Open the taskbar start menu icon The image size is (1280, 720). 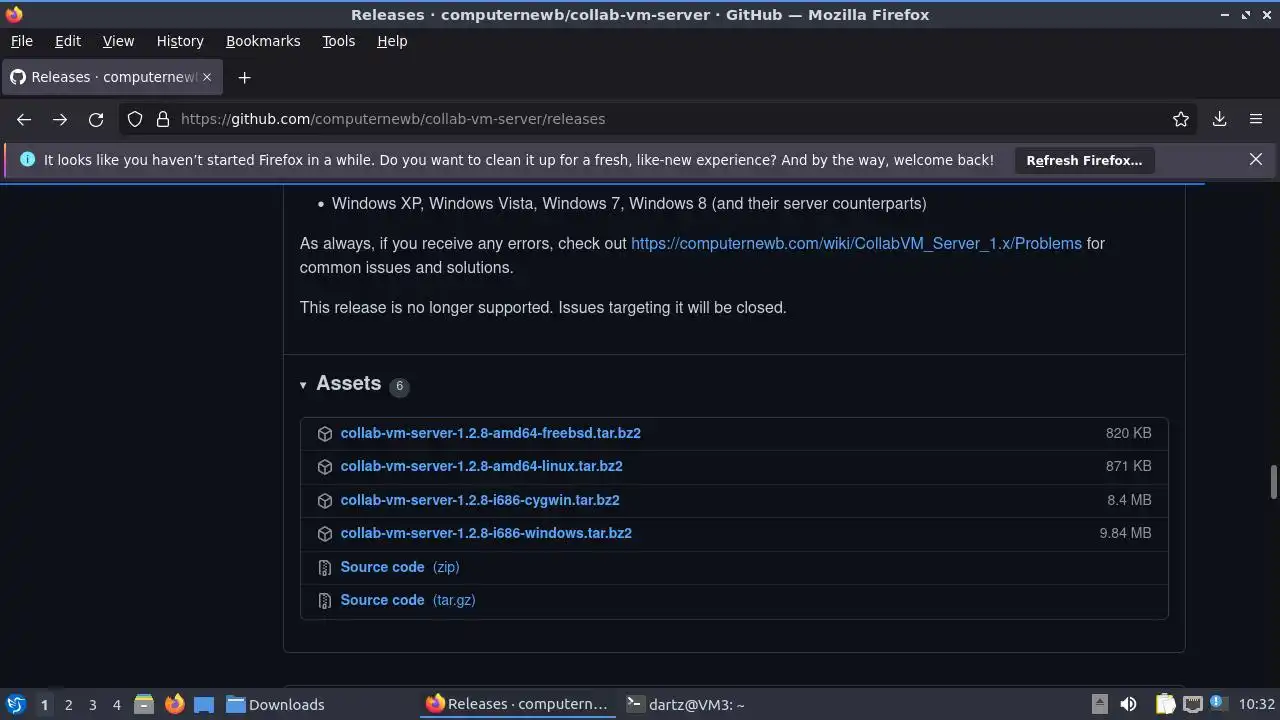tap(15, 705)
